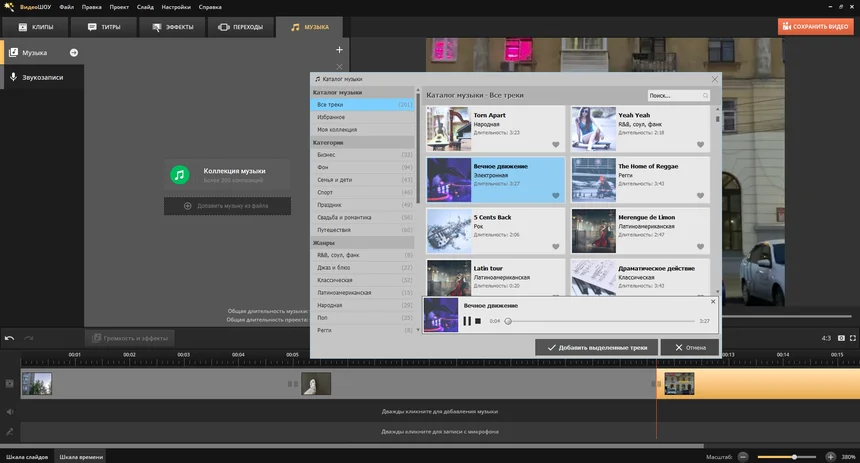
Task: Open the Слайд menu
Action: [145, 7]
